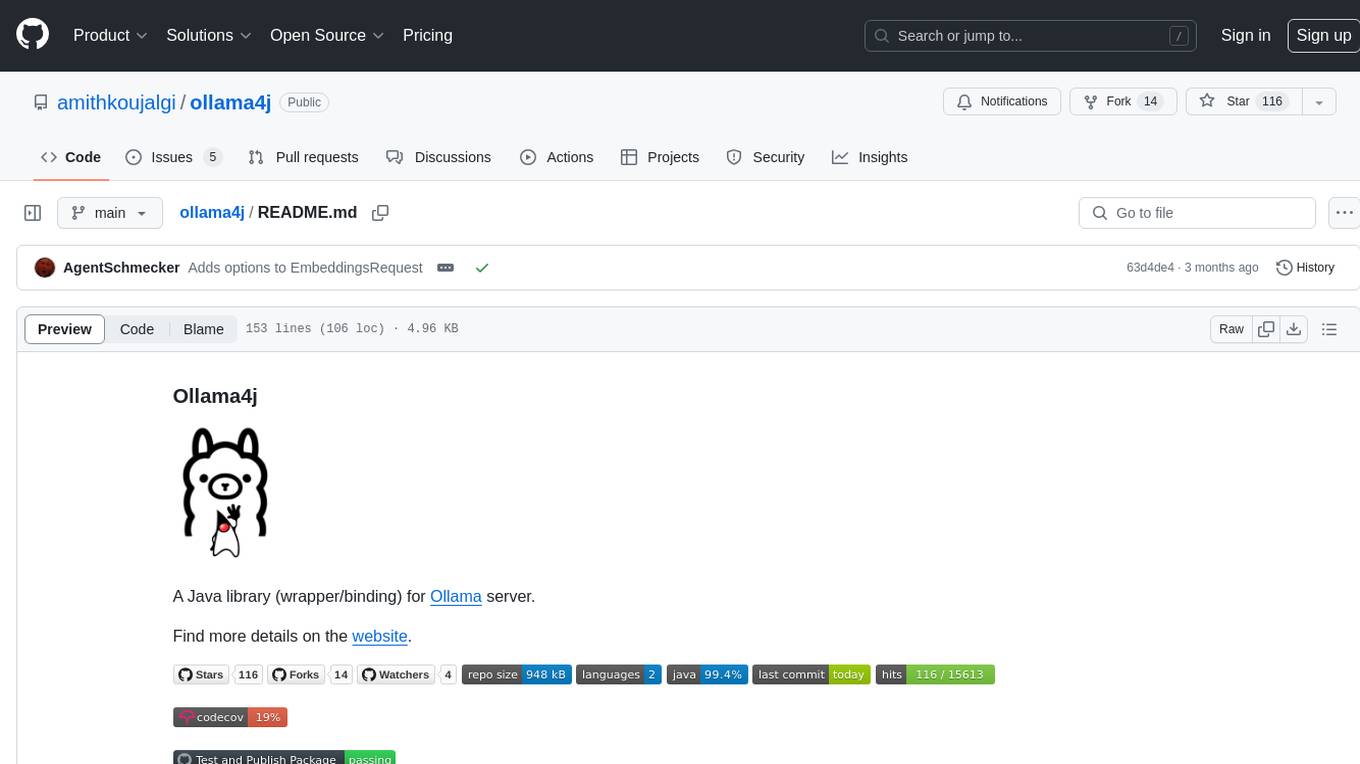Screen dimensions: 1360x764
Task: Copy raw file contents
Action: [1266, 329]
